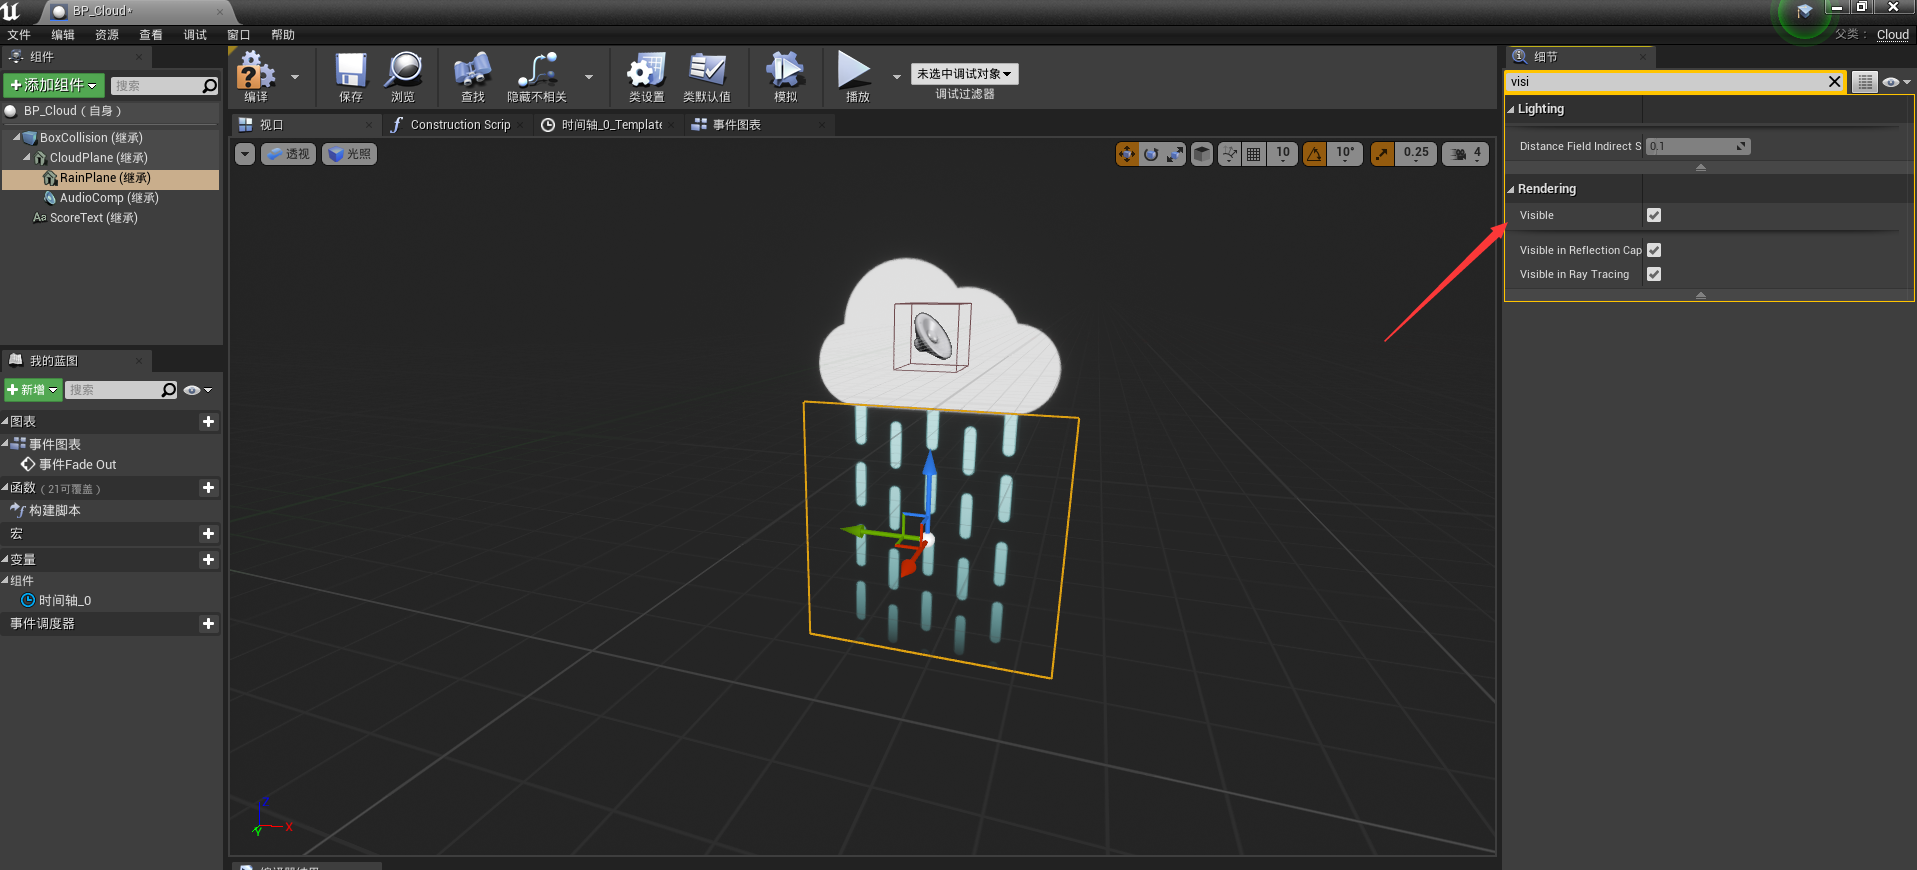
Task: Click the 透视 perspective view button
Action: (x=289, y=154)
